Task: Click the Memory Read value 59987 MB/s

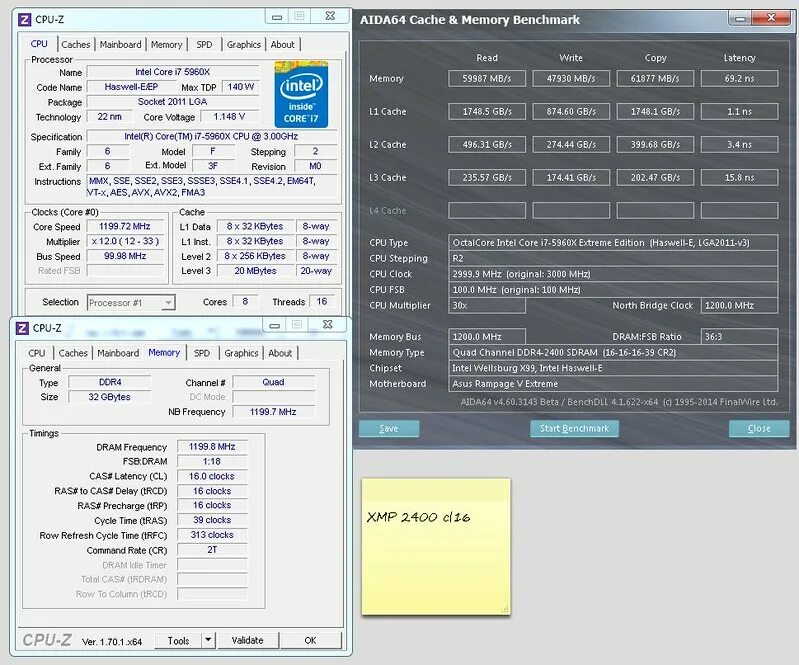Action: 487,78
